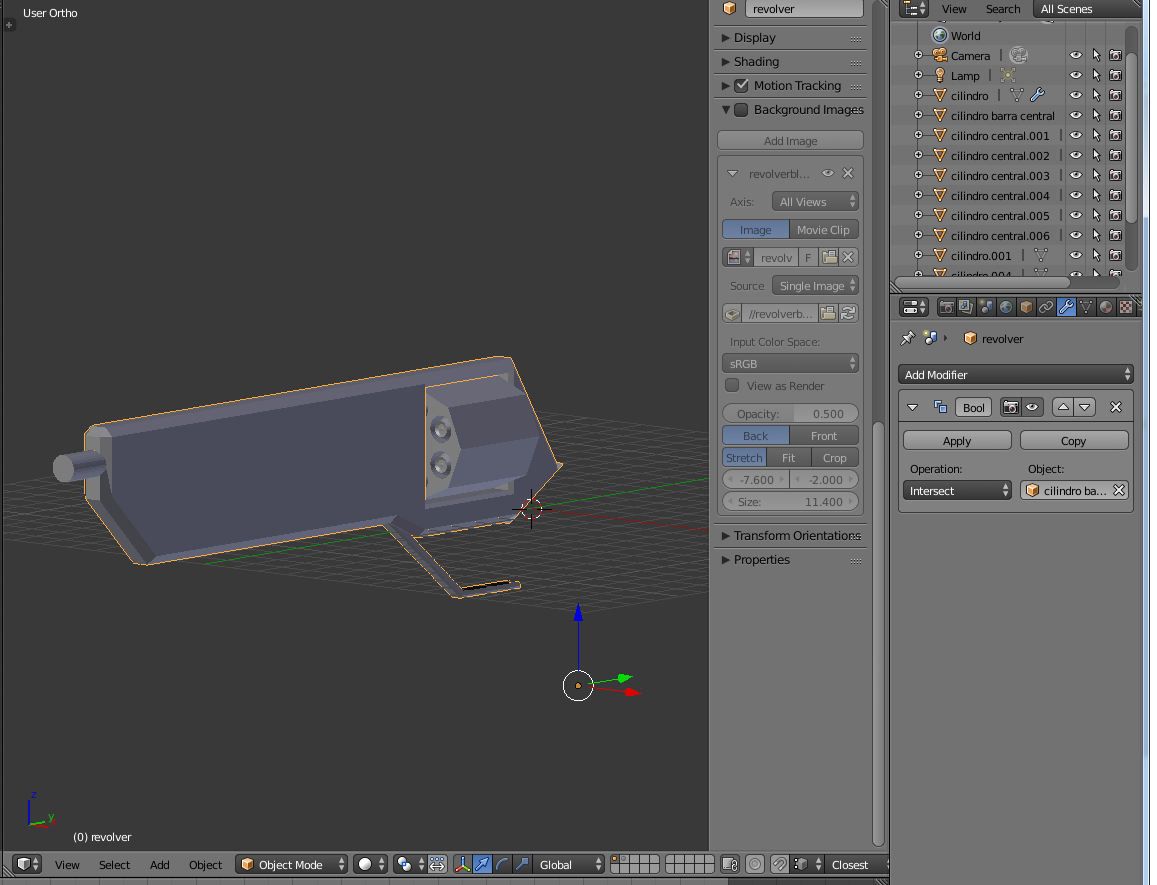The image size is (1157, 885).
Task: Hide the cilindro object via eye icon
Action: (1076, 95)
